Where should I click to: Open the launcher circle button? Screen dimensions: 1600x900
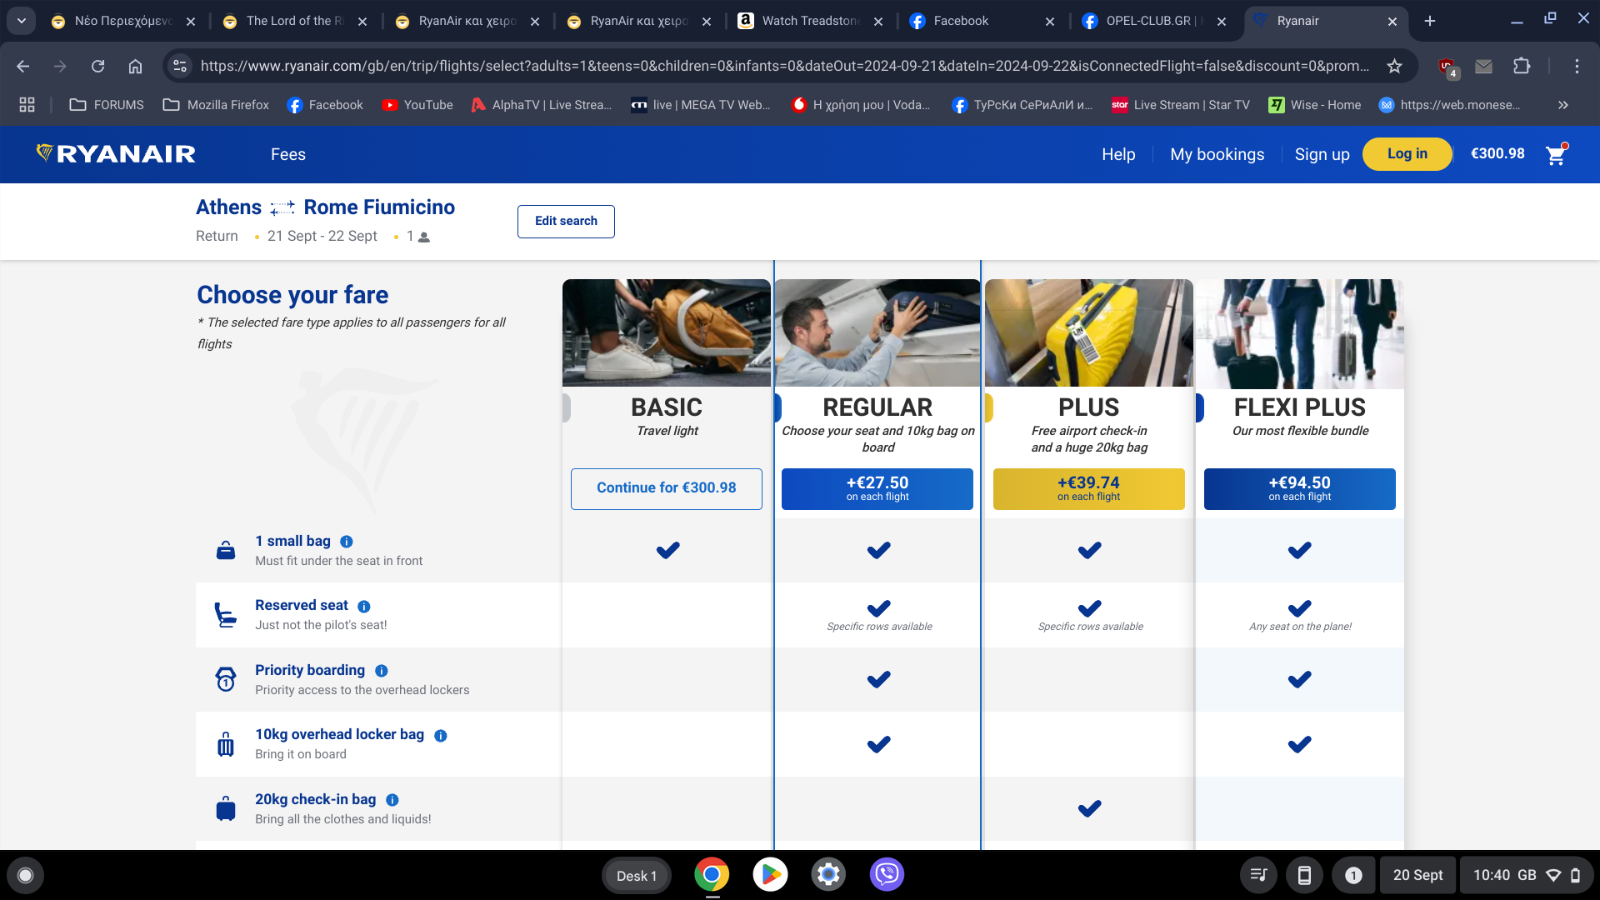[26, 876]
